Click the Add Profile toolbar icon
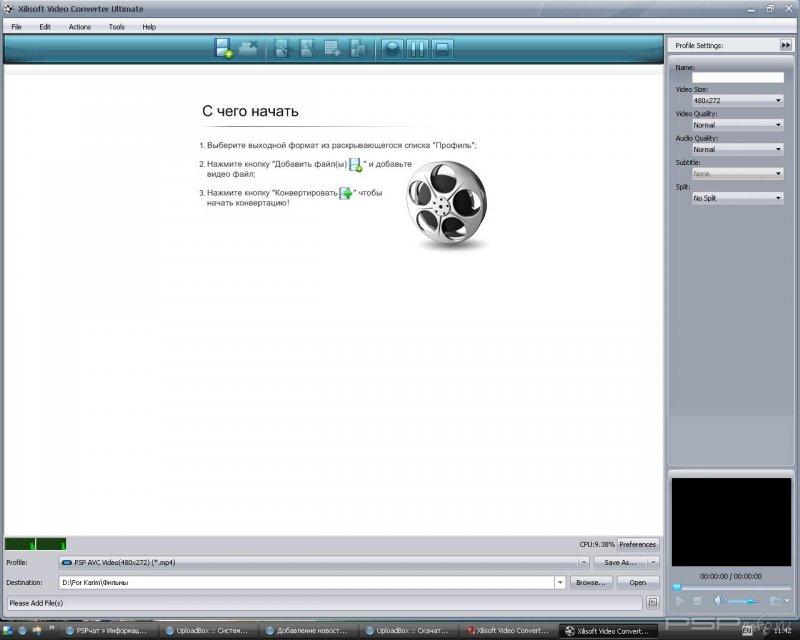 (332, 48)
